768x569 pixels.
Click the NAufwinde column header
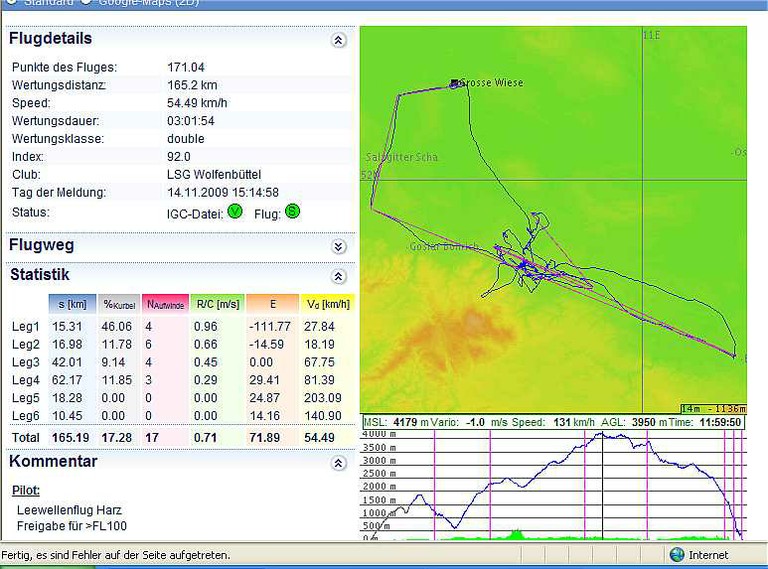click(165, 304)
